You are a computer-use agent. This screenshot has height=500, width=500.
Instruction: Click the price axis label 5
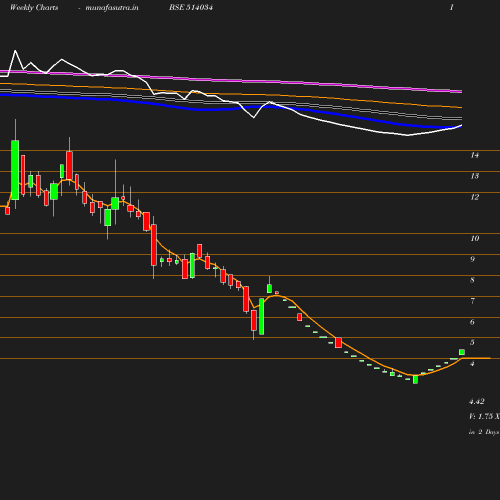[472, 342]
